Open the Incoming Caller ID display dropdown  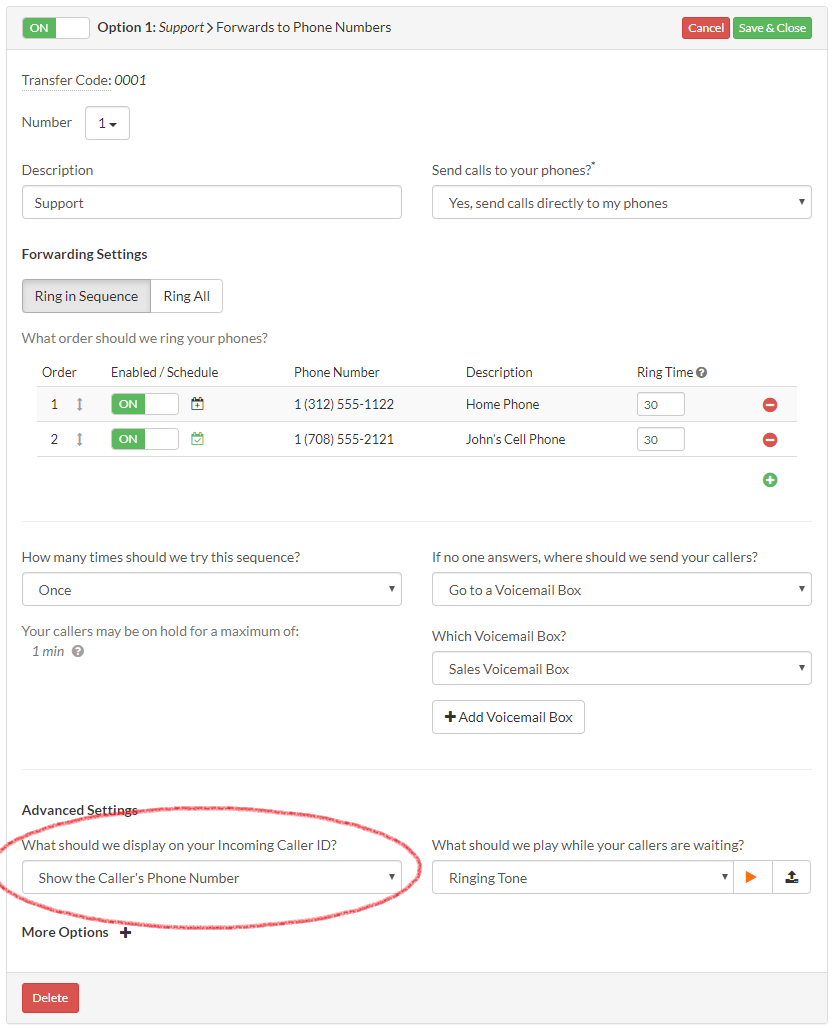(x=212, y=877)
